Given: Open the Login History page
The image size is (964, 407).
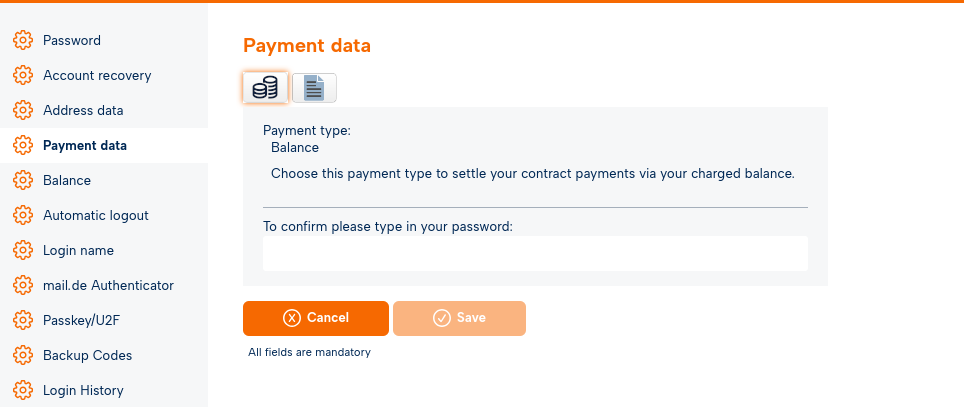Looking at the screenshot, I should 83,391.
